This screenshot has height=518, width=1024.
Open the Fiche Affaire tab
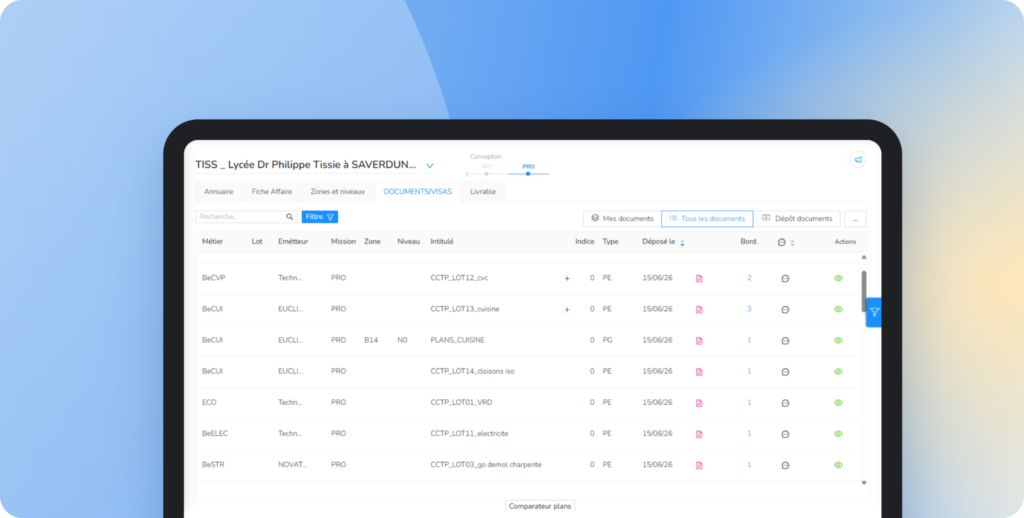click(272, 192)
